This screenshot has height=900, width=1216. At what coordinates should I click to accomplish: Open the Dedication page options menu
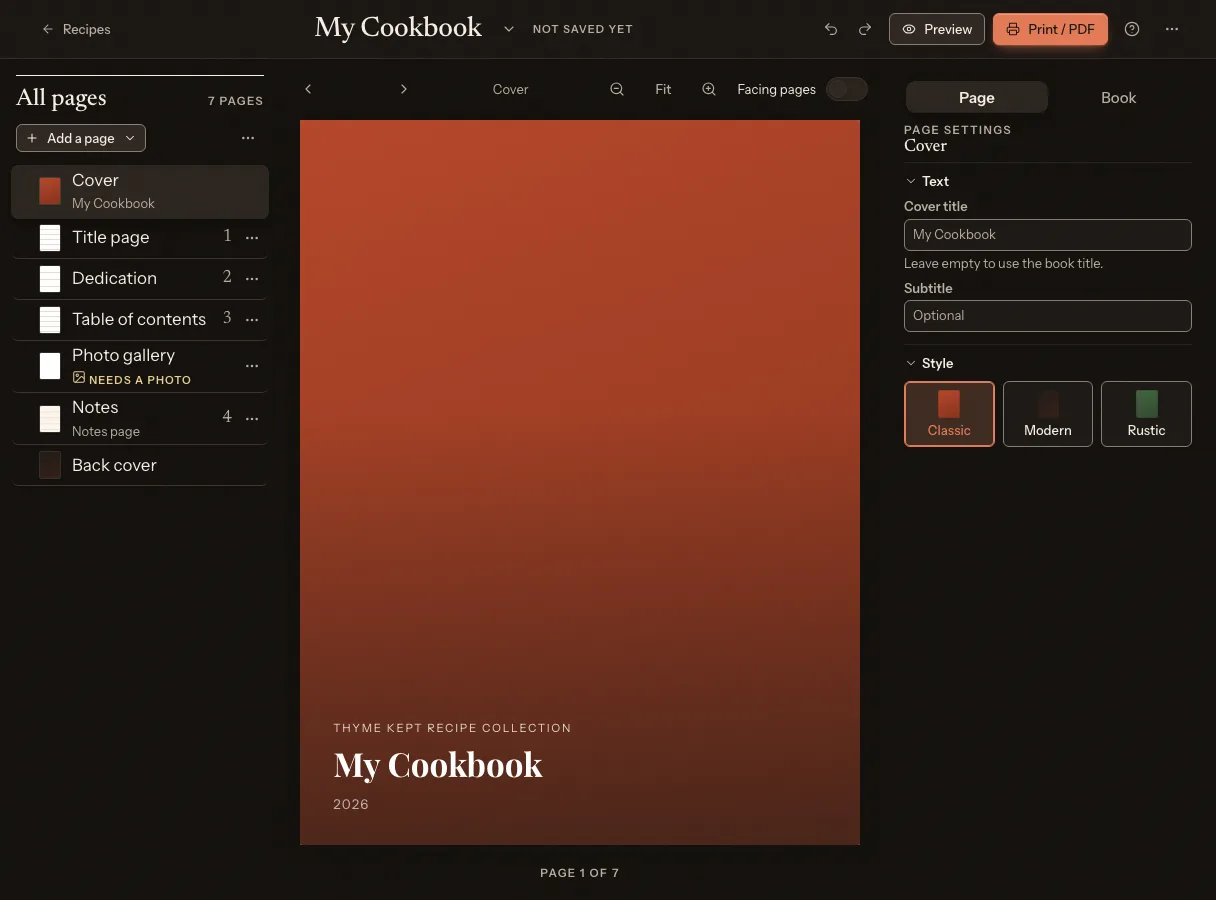point(252,279)
